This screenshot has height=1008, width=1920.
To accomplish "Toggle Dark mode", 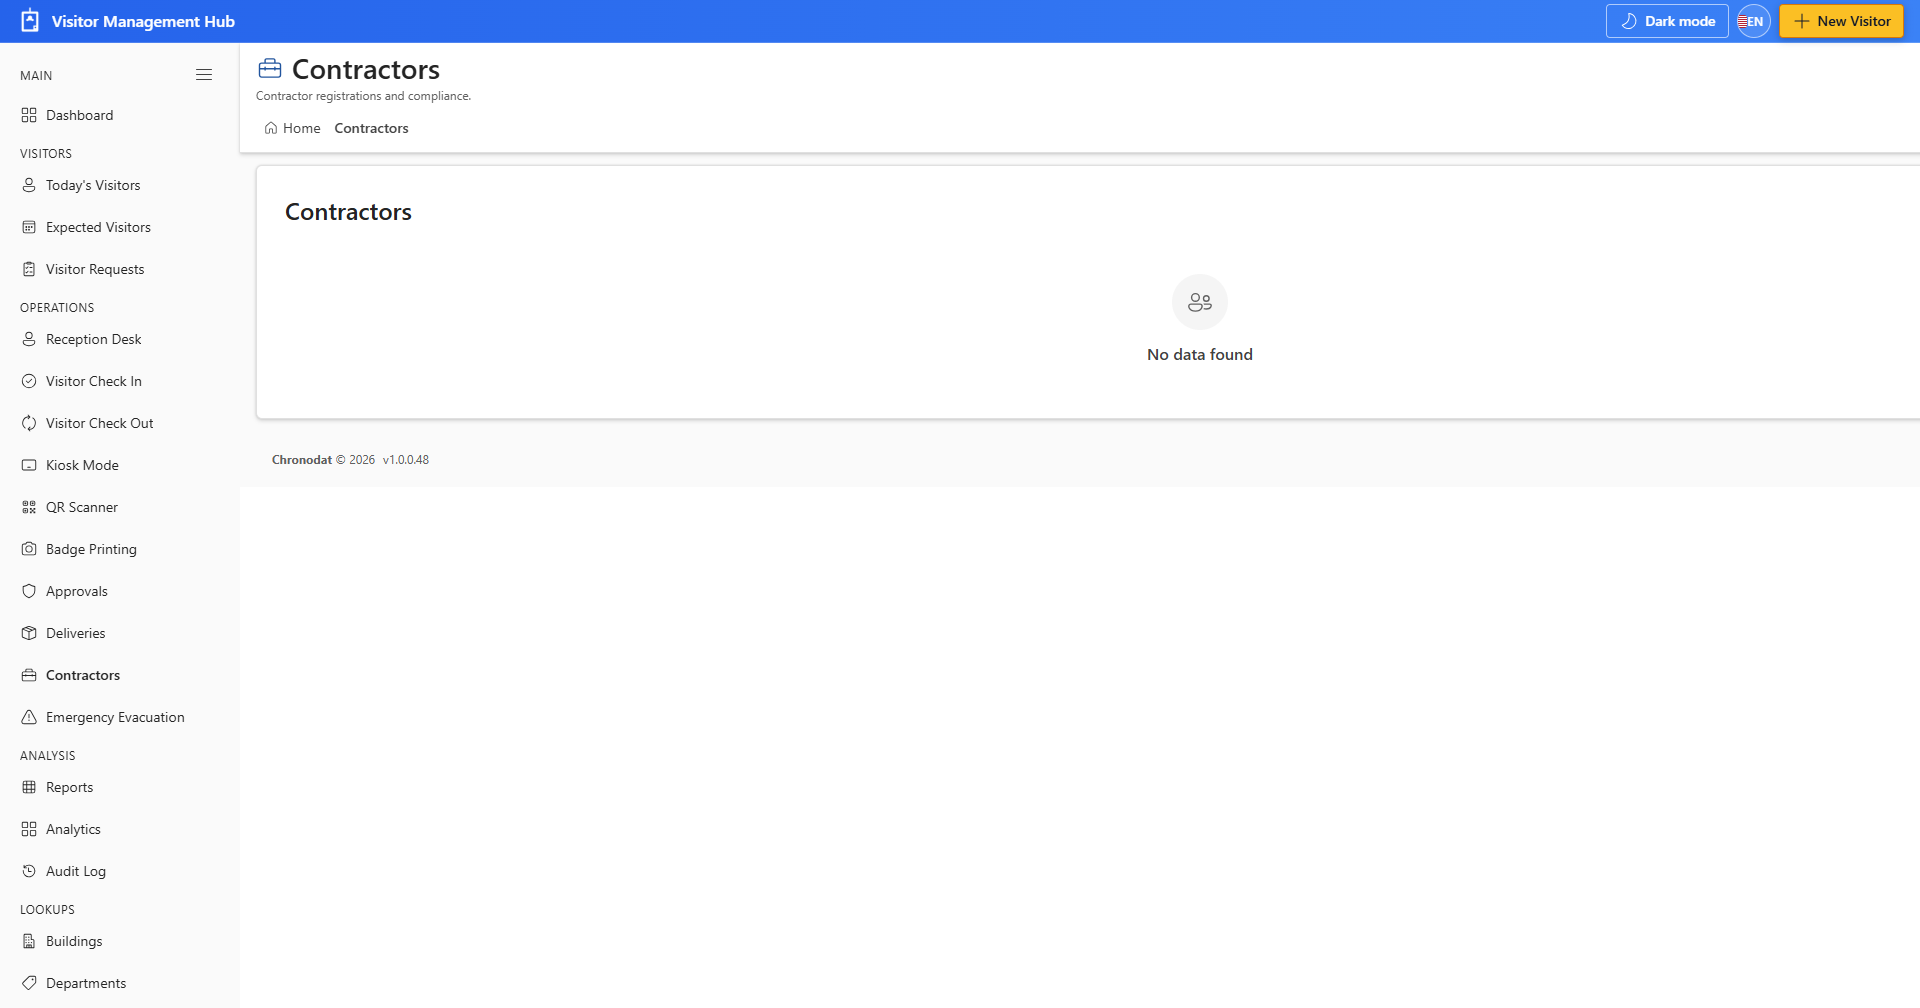I will pyautogui.click(x=1667, y=21).
